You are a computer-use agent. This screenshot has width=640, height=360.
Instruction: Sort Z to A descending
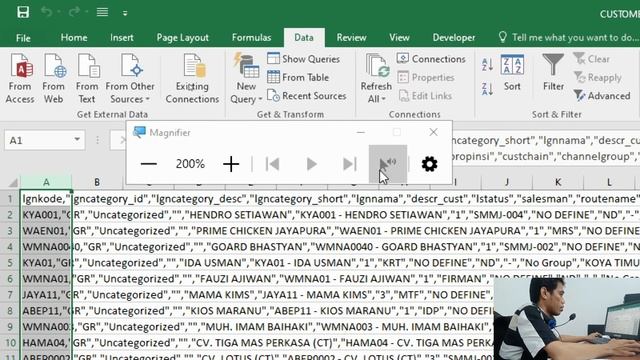[487, 88]
